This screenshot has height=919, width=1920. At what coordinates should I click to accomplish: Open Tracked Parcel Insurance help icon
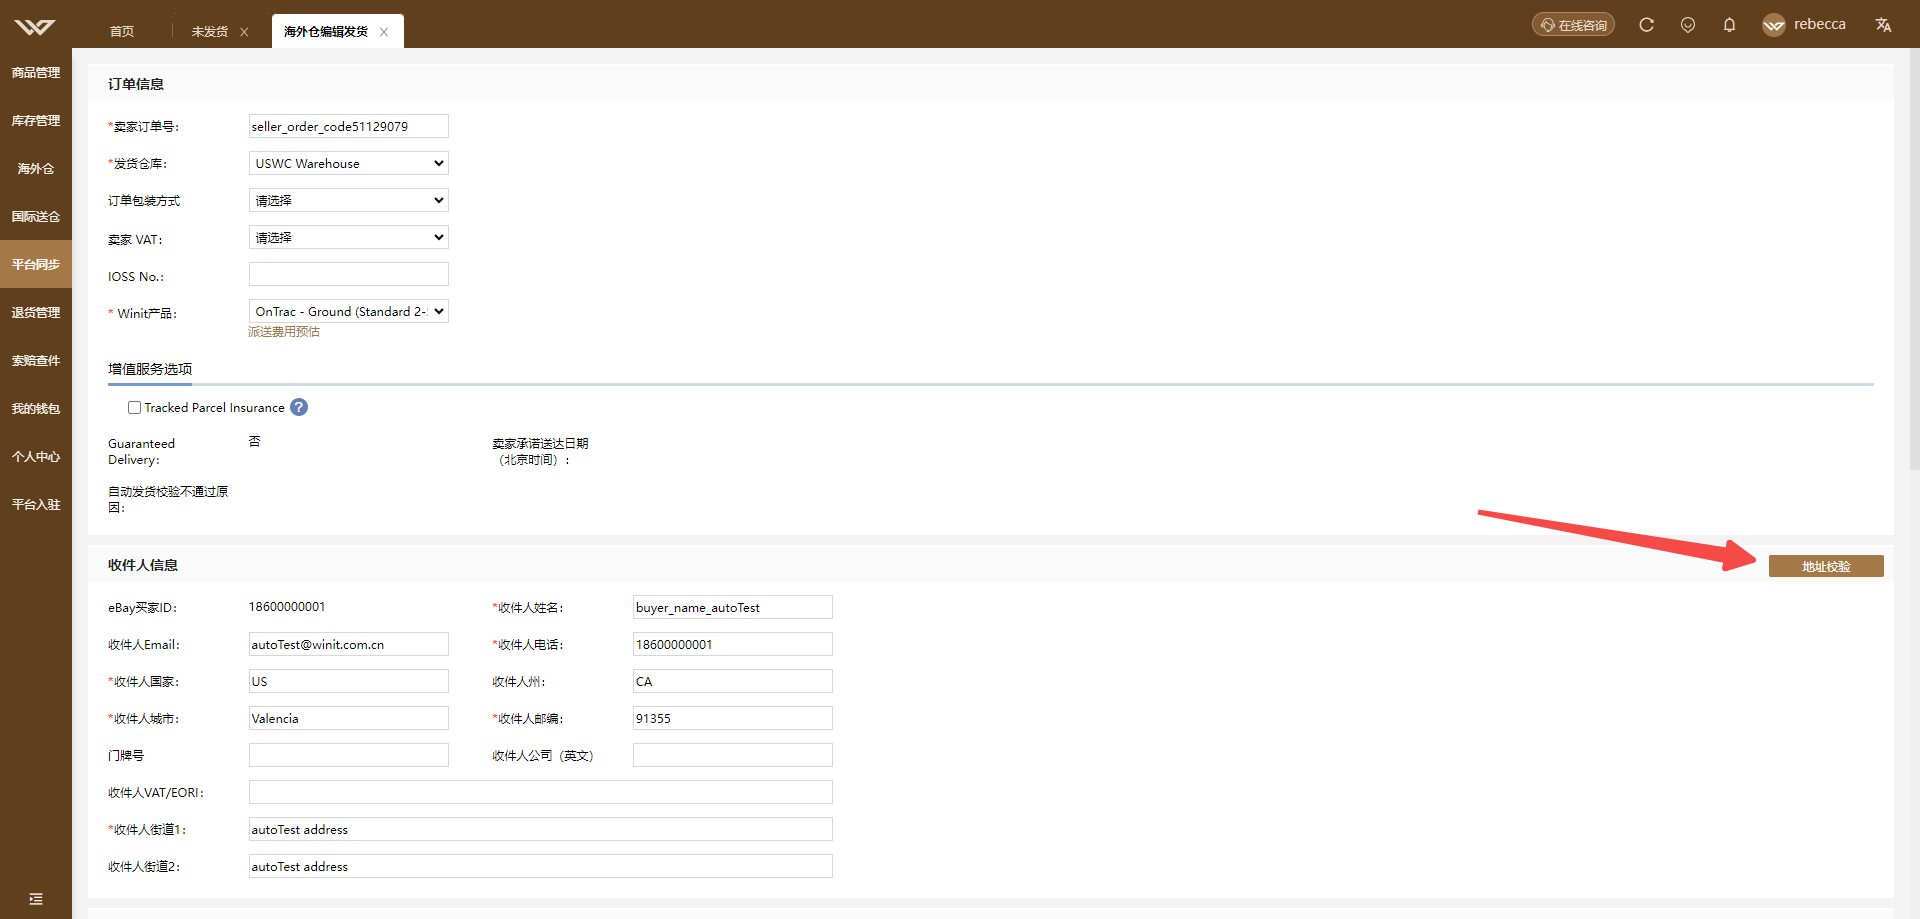point(299,407)
